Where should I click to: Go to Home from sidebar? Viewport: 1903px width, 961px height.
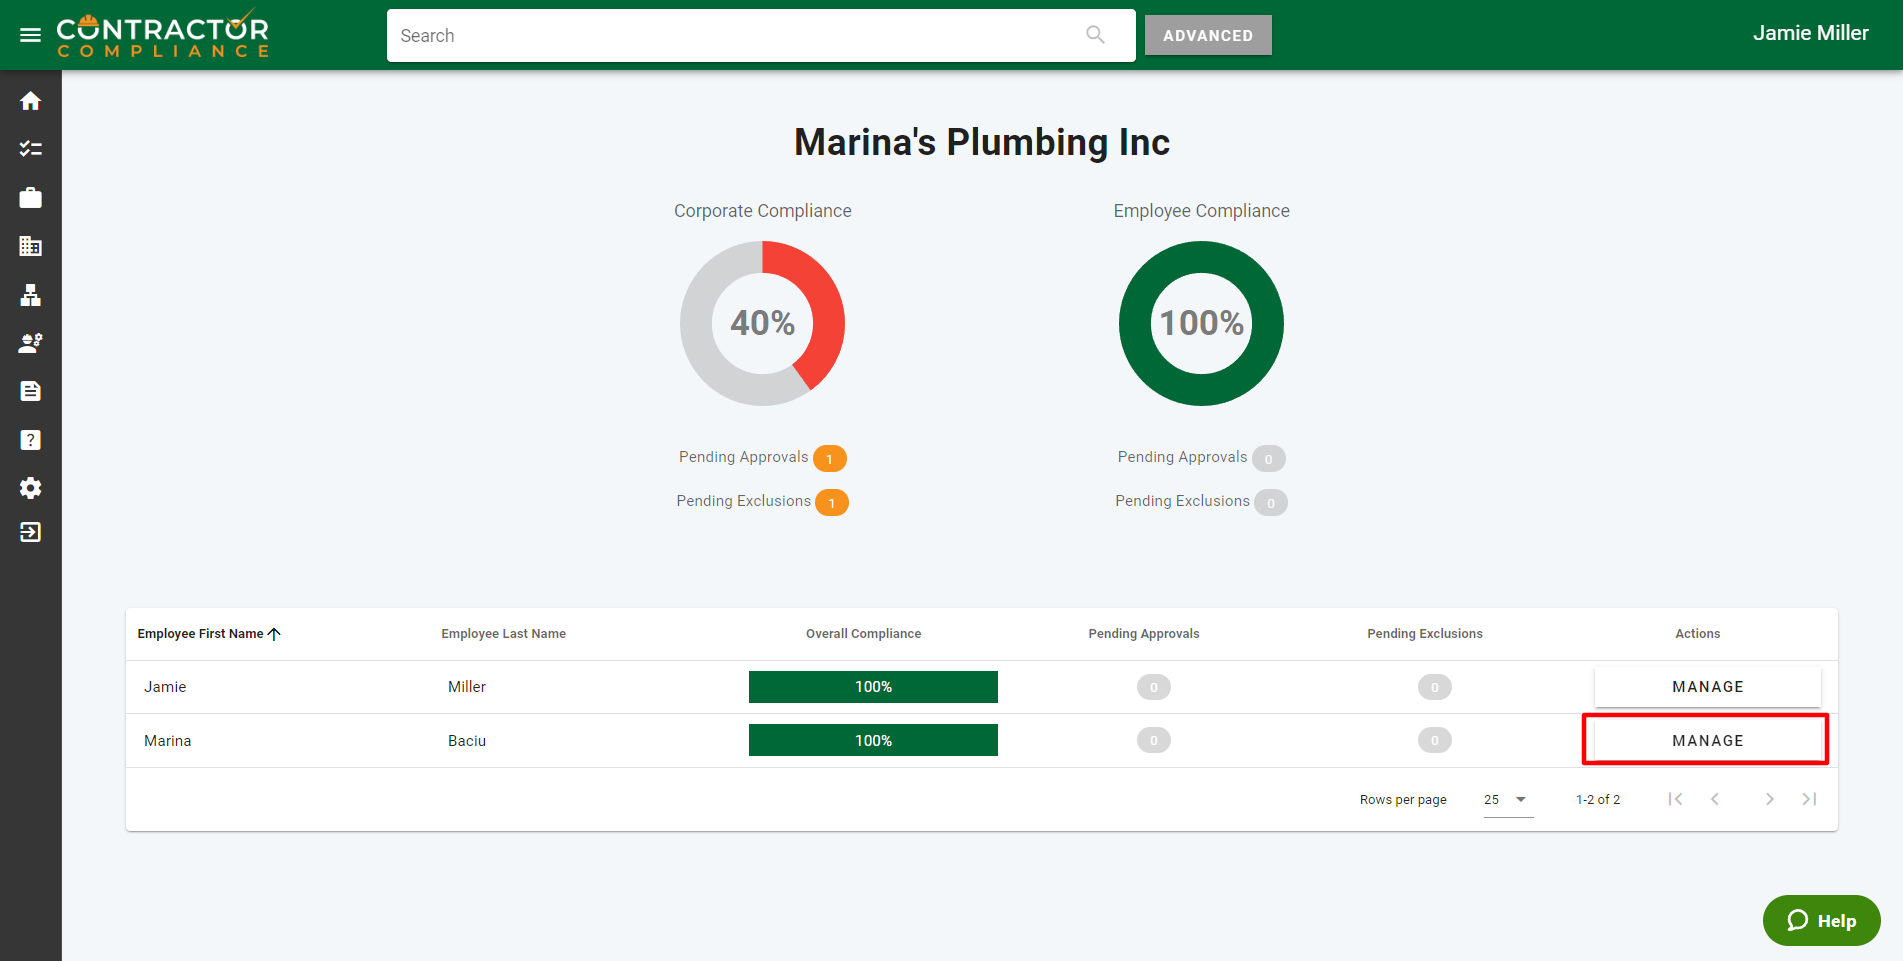[30, 101]
